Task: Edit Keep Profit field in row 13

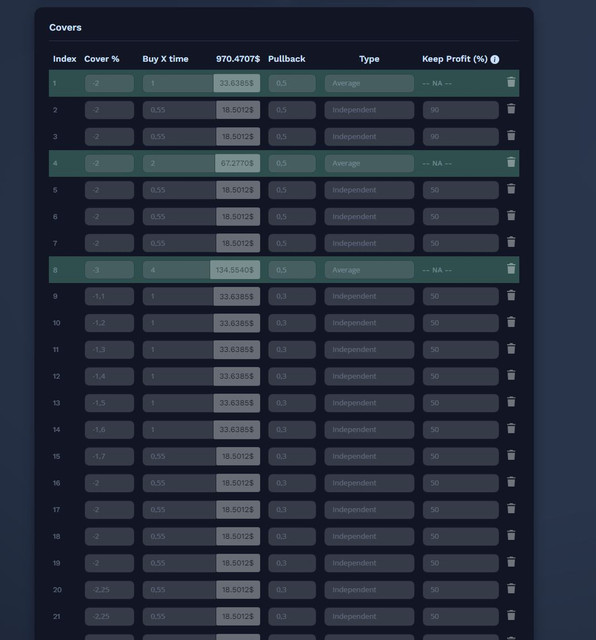Action: (460, 403)
